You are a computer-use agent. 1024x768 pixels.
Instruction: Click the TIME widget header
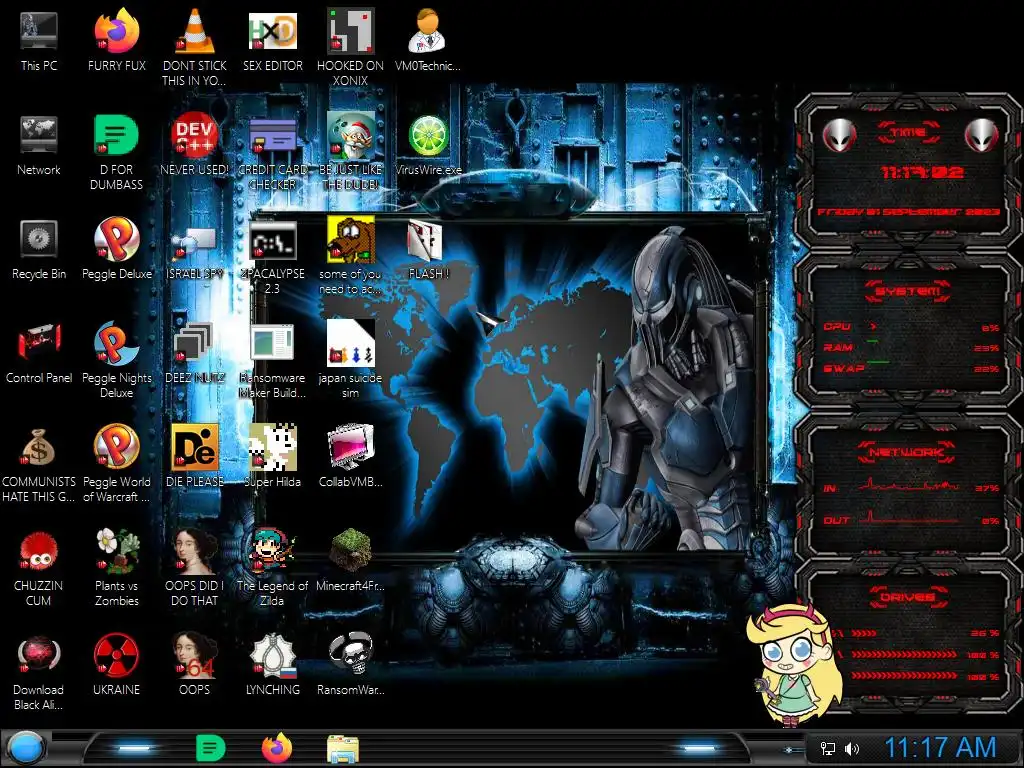pyautogui.click(x=908, y=133)
